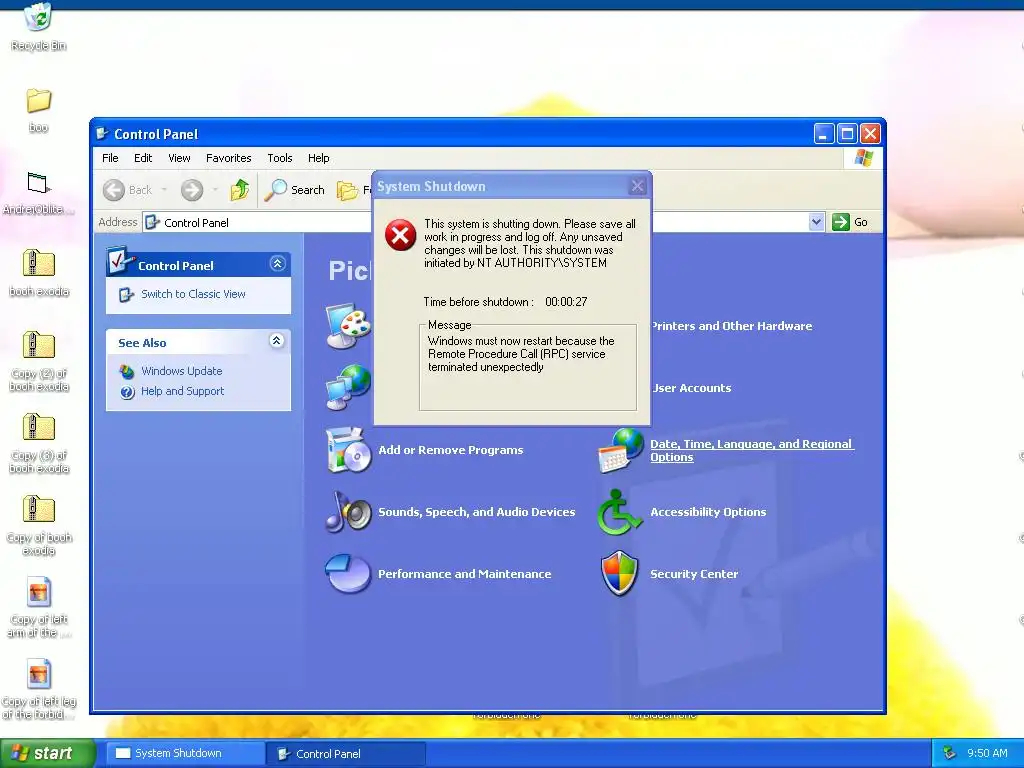Open User Accounts category link
This screenshot has width=1024, height=768.
point(692,388)
